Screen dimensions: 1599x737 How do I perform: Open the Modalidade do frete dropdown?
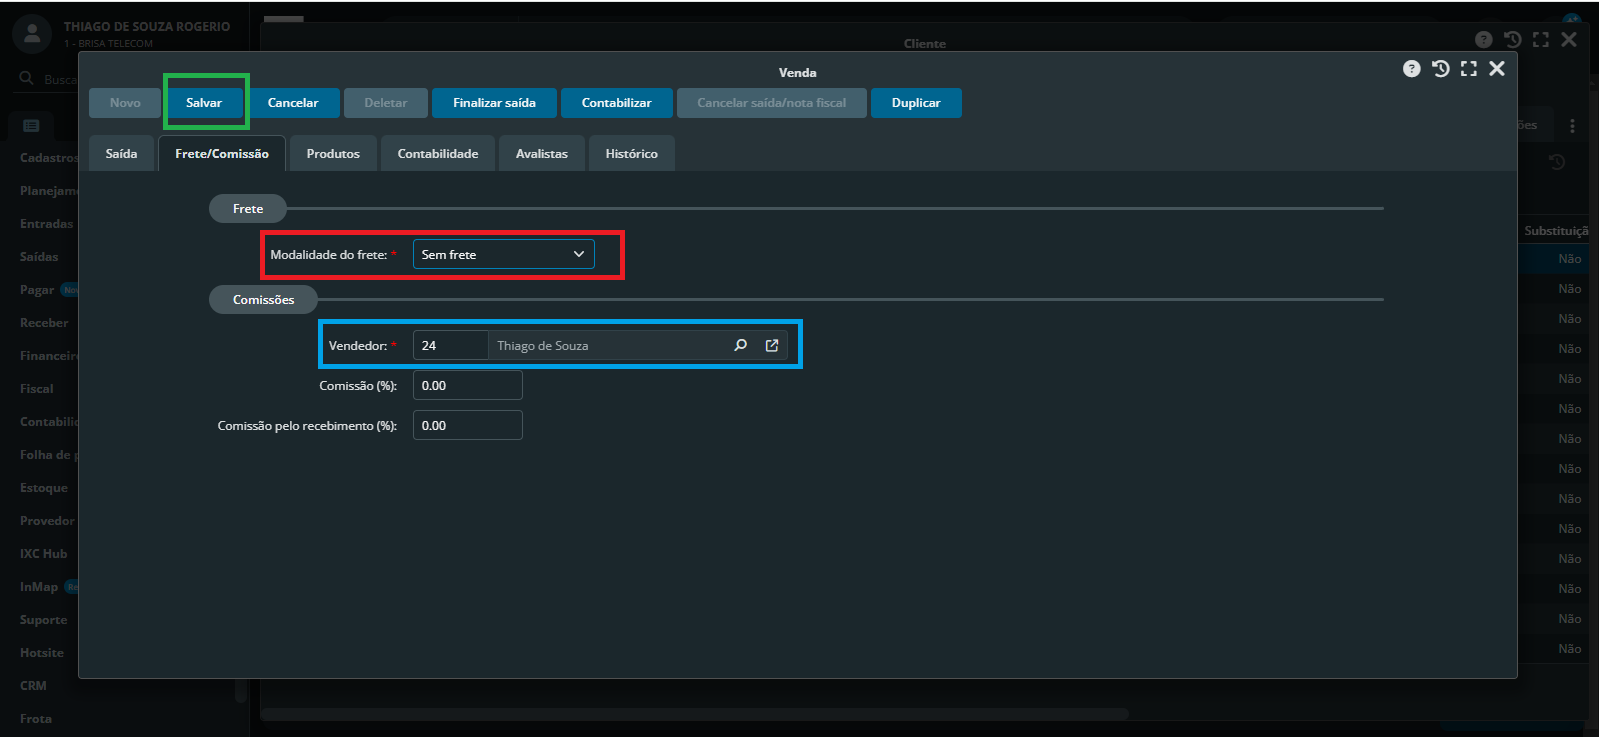point(503,254)
